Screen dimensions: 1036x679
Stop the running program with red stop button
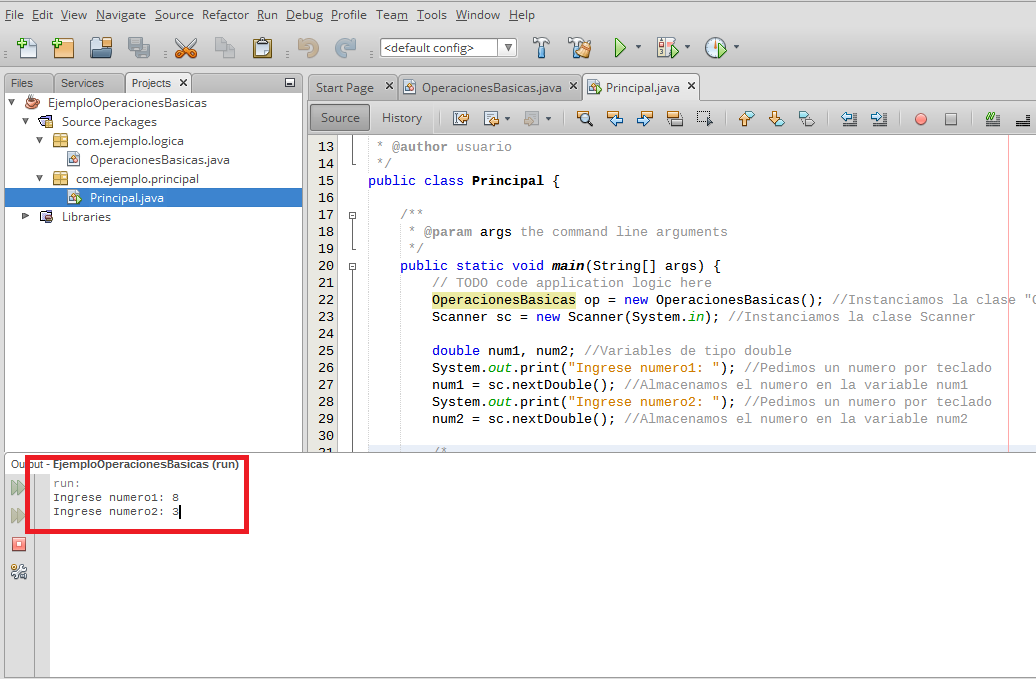(x=18, y=544)
